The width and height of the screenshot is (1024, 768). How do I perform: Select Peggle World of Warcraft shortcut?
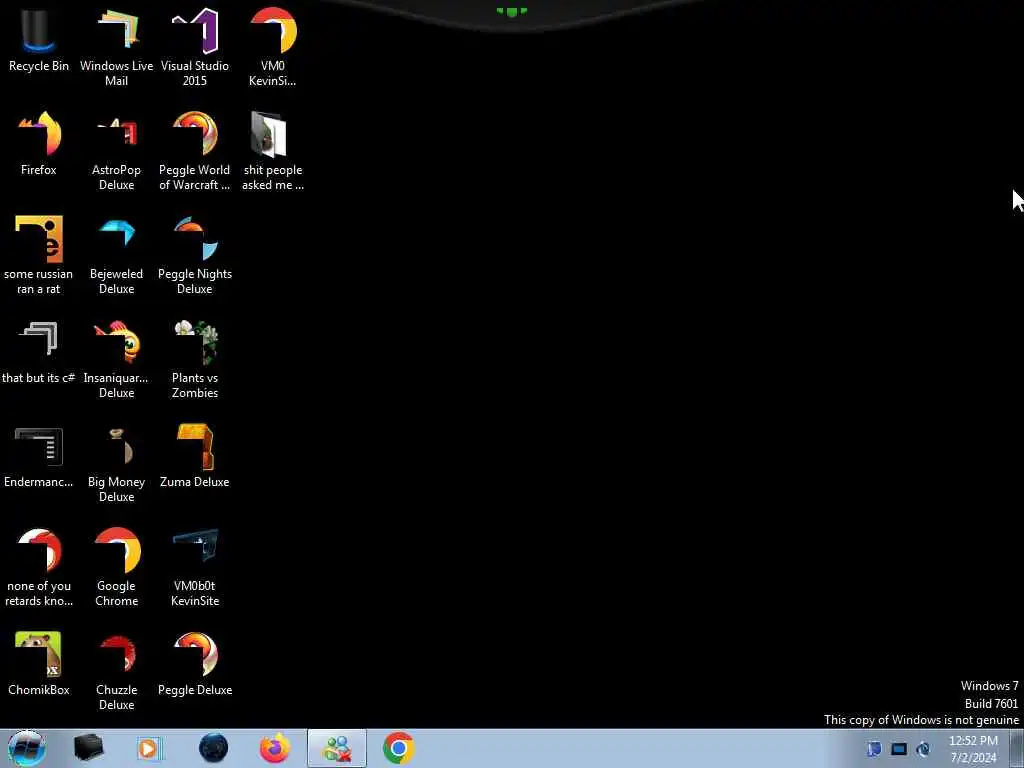coord(195,152)
